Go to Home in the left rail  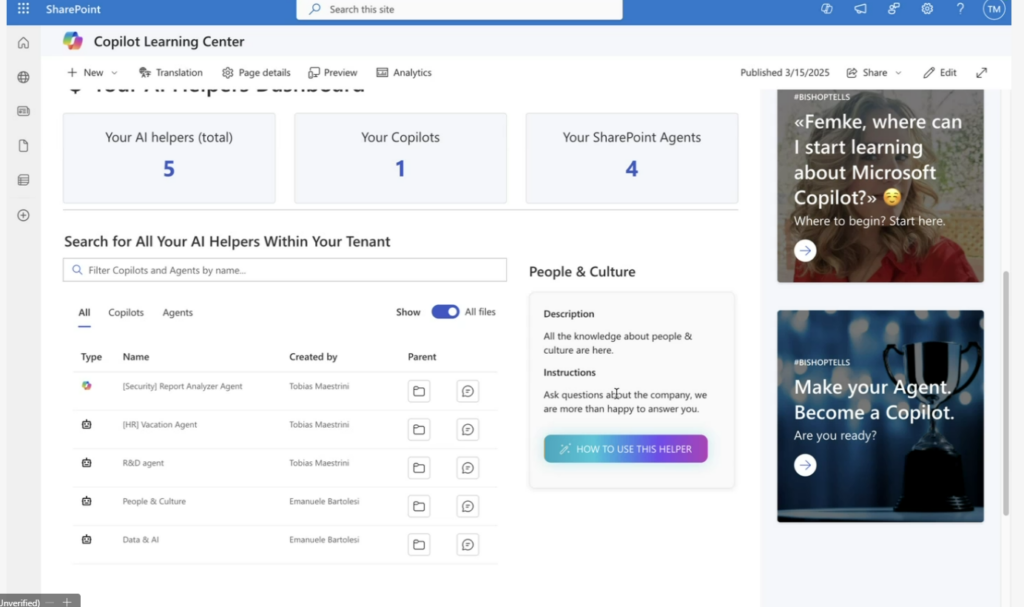pos(24,43)
